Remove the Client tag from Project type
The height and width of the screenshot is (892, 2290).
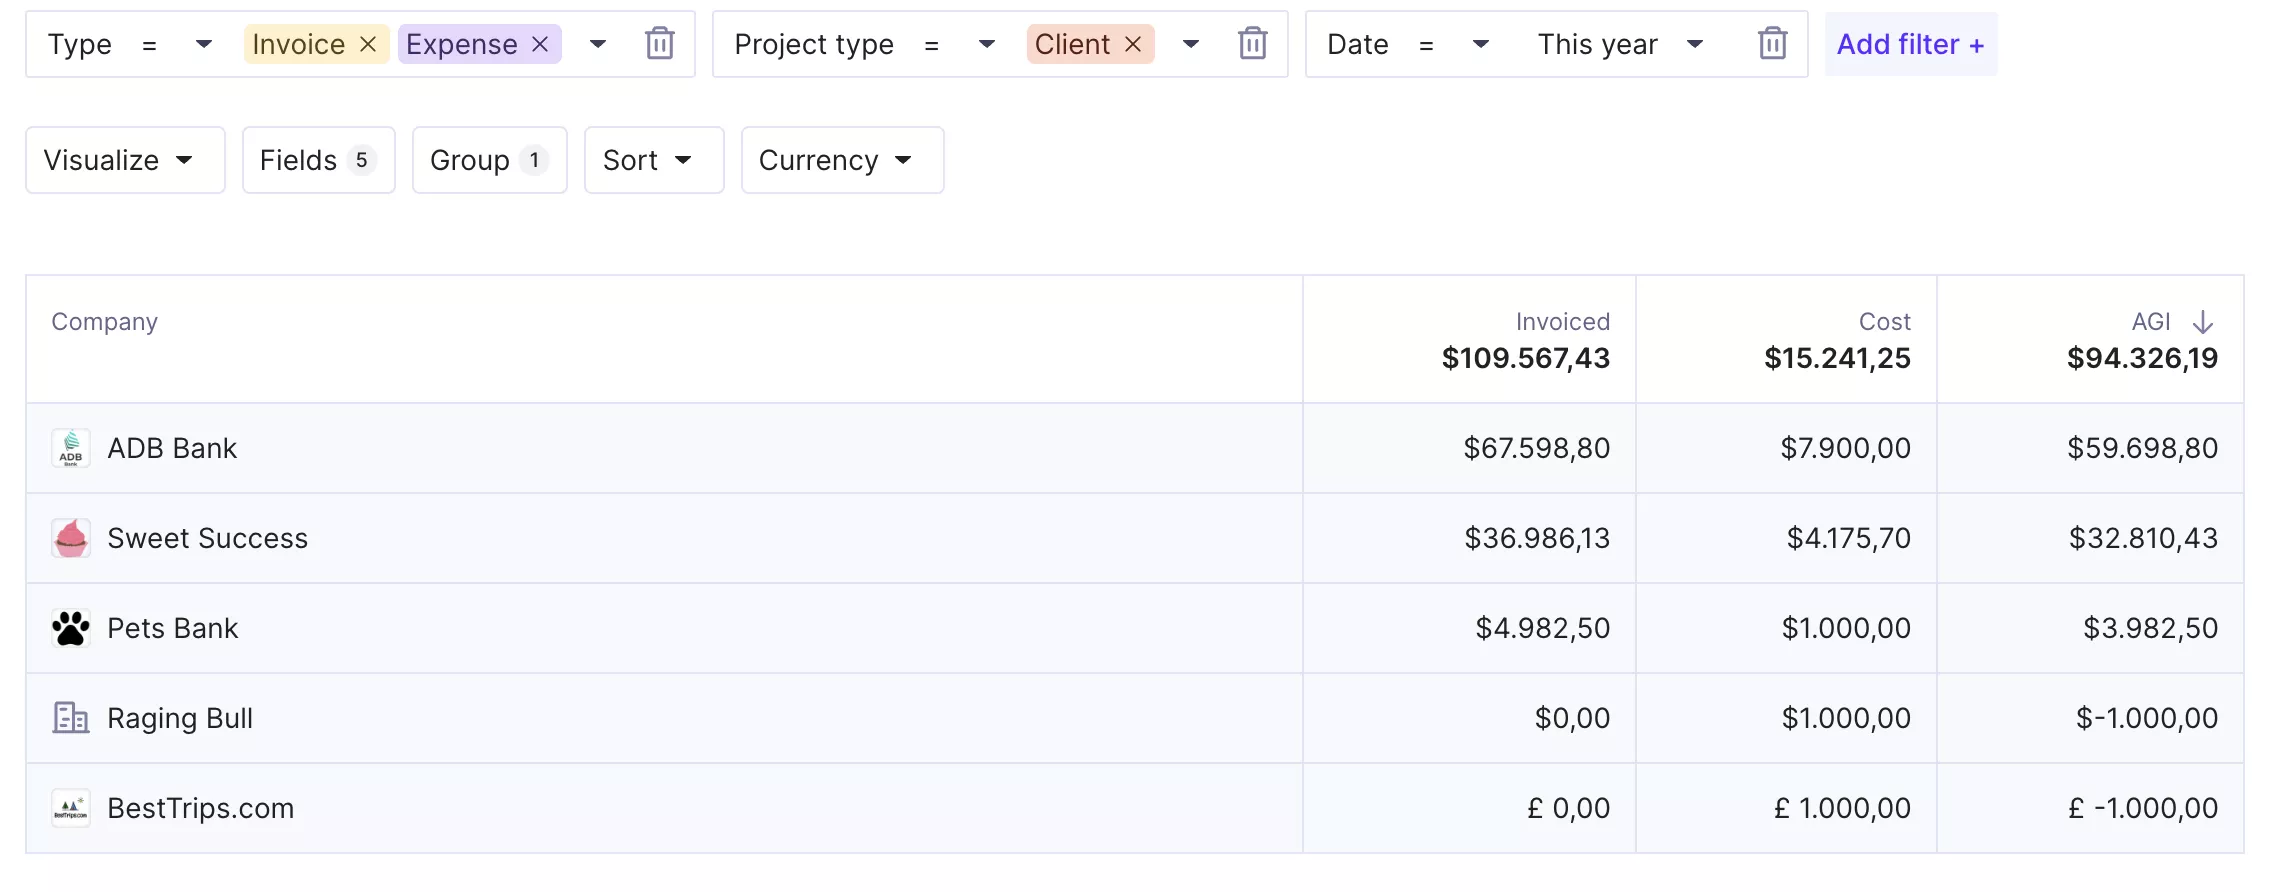1133,44
